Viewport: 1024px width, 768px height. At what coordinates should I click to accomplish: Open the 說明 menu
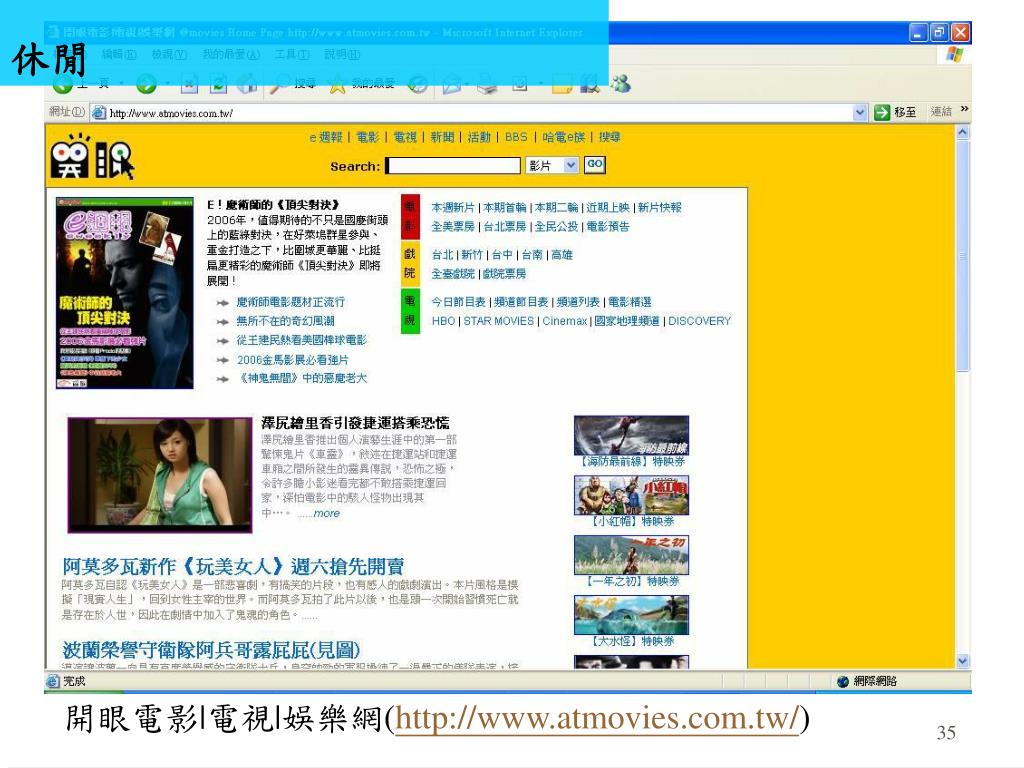(342, 54)
